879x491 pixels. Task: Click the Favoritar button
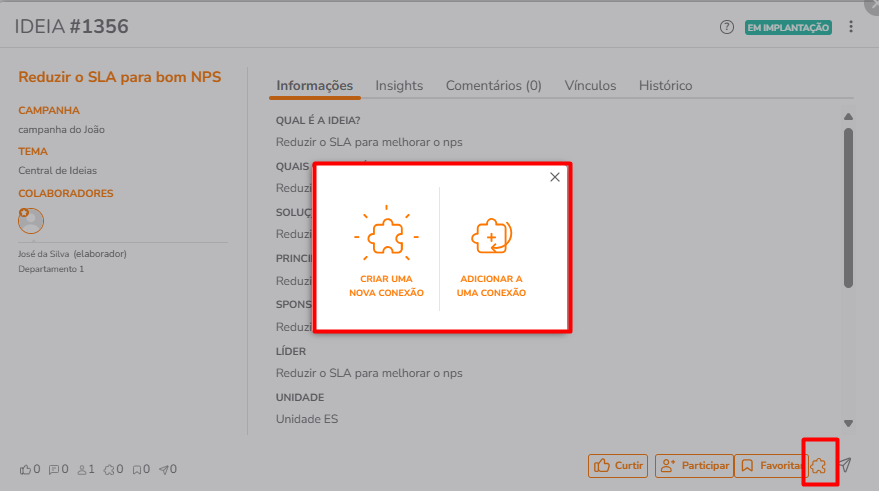click(x=770, y=466)
